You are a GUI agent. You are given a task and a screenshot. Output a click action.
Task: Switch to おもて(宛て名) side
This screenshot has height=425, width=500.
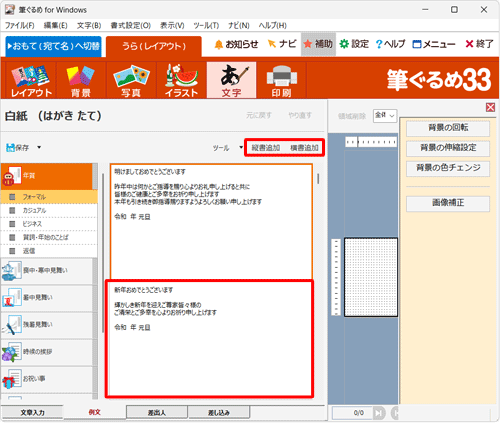[53, 46]
